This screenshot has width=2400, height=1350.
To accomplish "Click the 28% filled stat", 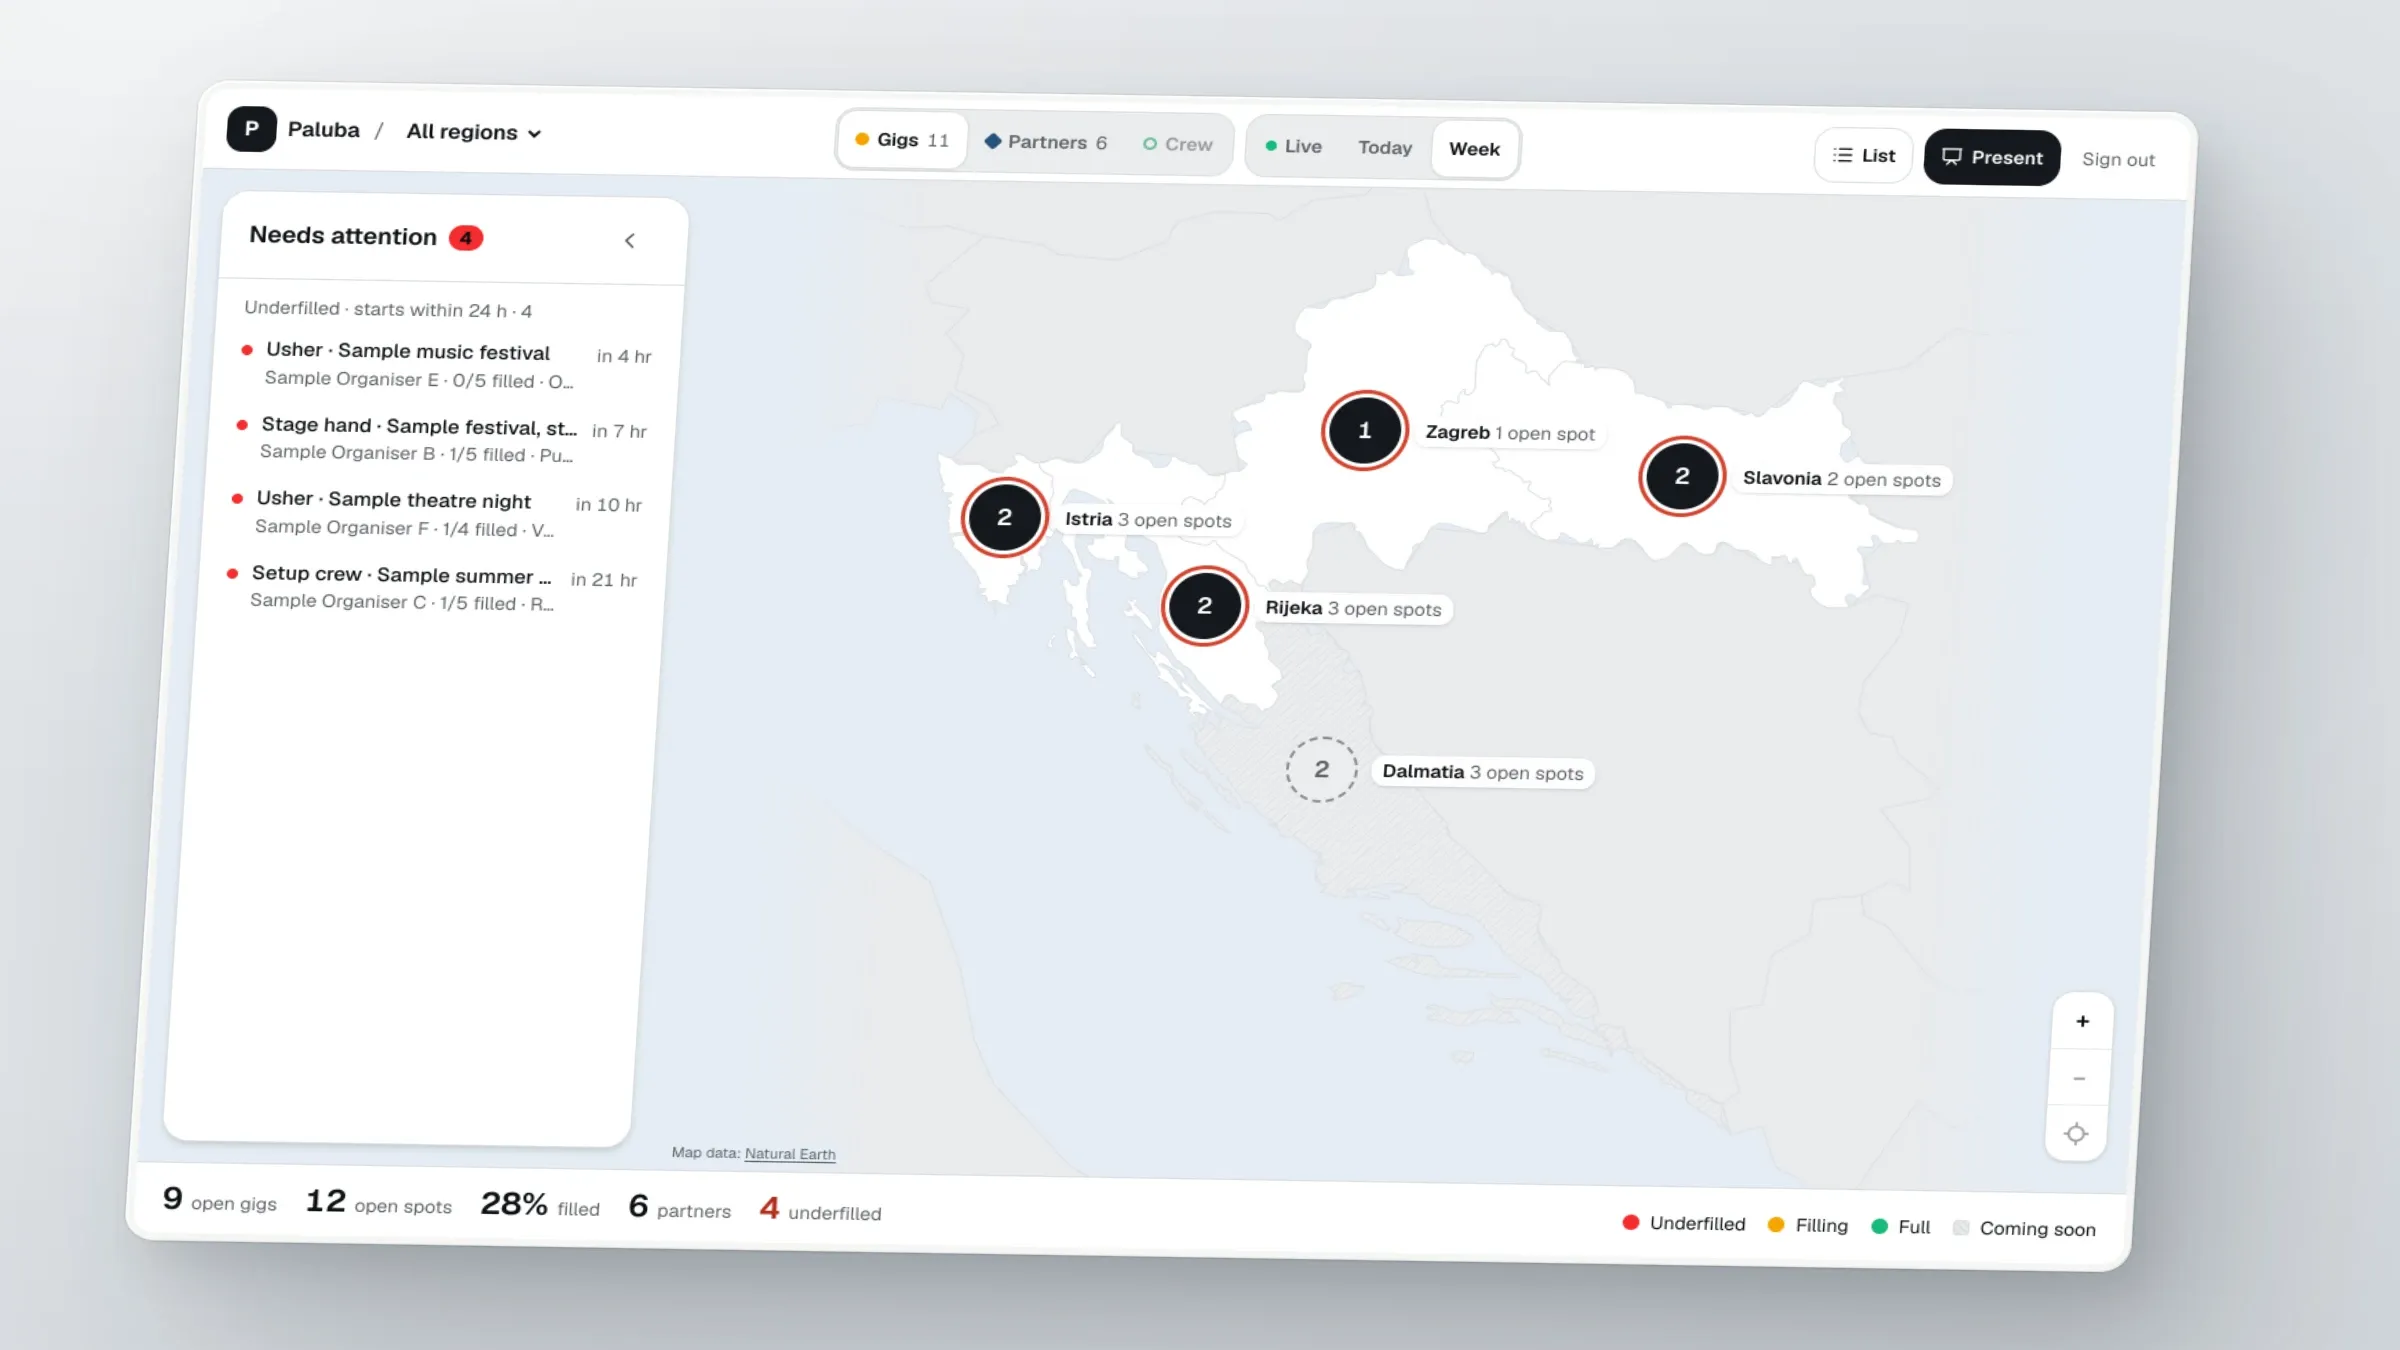I will point(540,1205).
